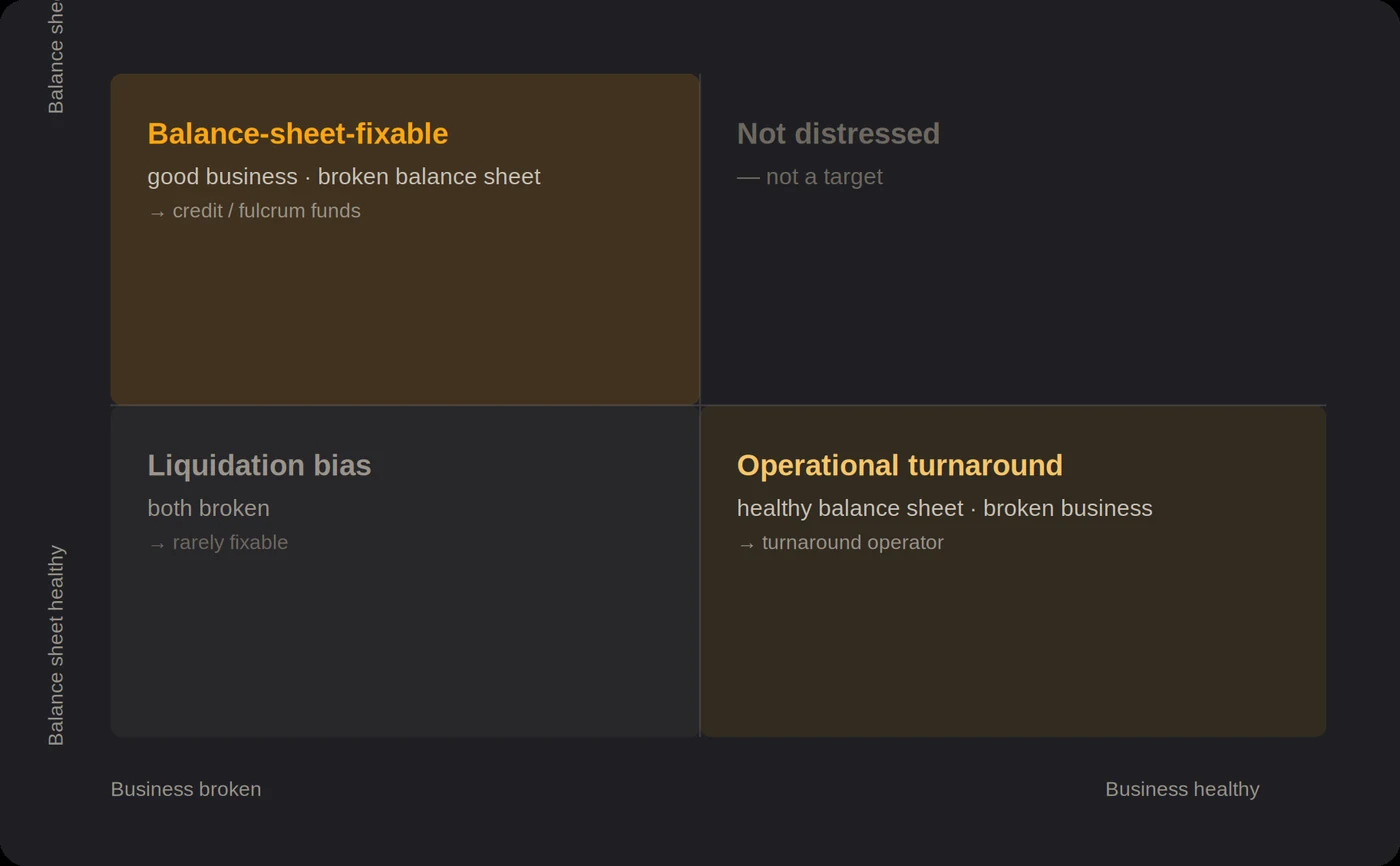The width and height of the screenshot is (1400, 866).
Task: Select 'healthy balance sheet · broken business' text
Action: 945,508
